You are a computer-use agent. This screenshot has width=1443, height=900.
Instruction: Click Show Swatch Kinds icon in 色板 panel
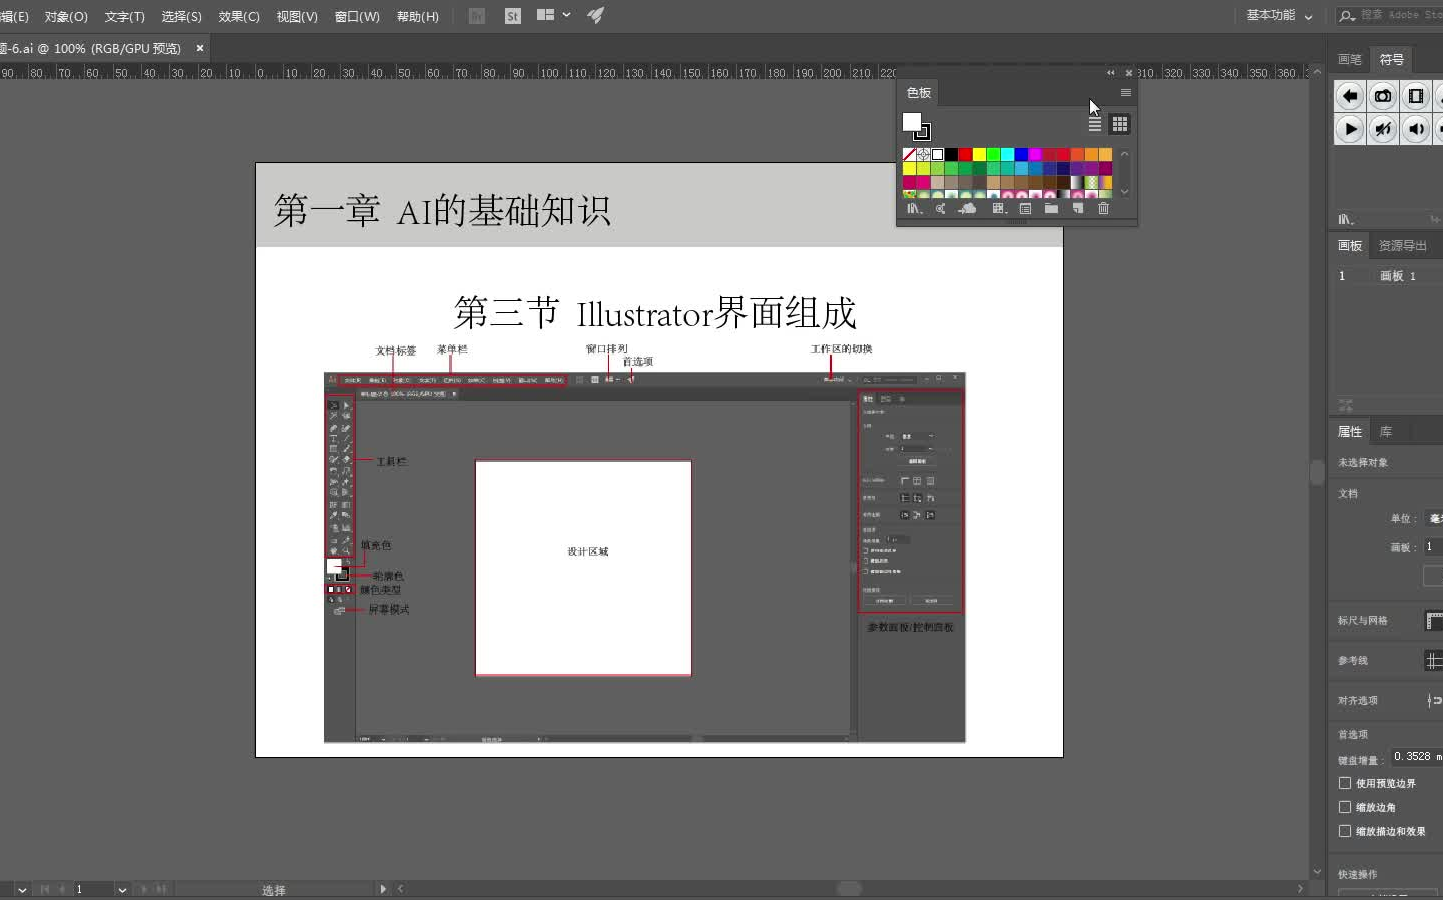click(998, 209)
